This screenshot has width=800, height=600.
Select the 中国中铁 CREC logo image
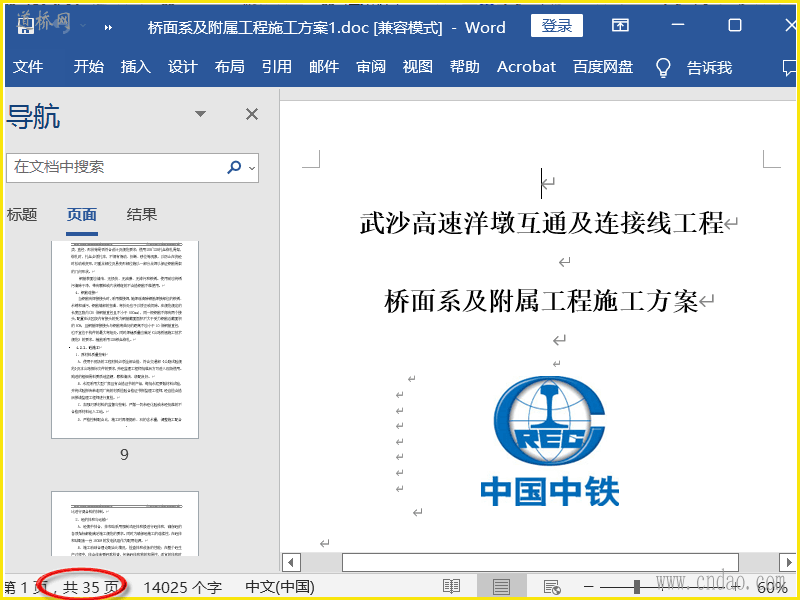click(x=549, y=441)
